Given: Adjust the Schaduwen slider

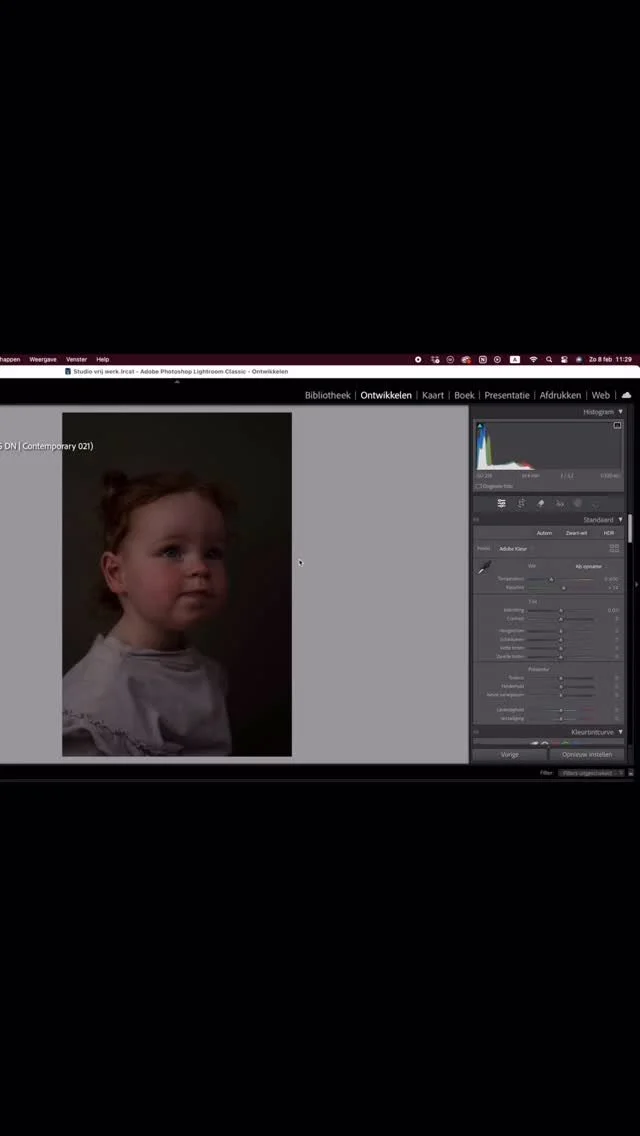Looking at the screenshot, I should click(561, 640).
